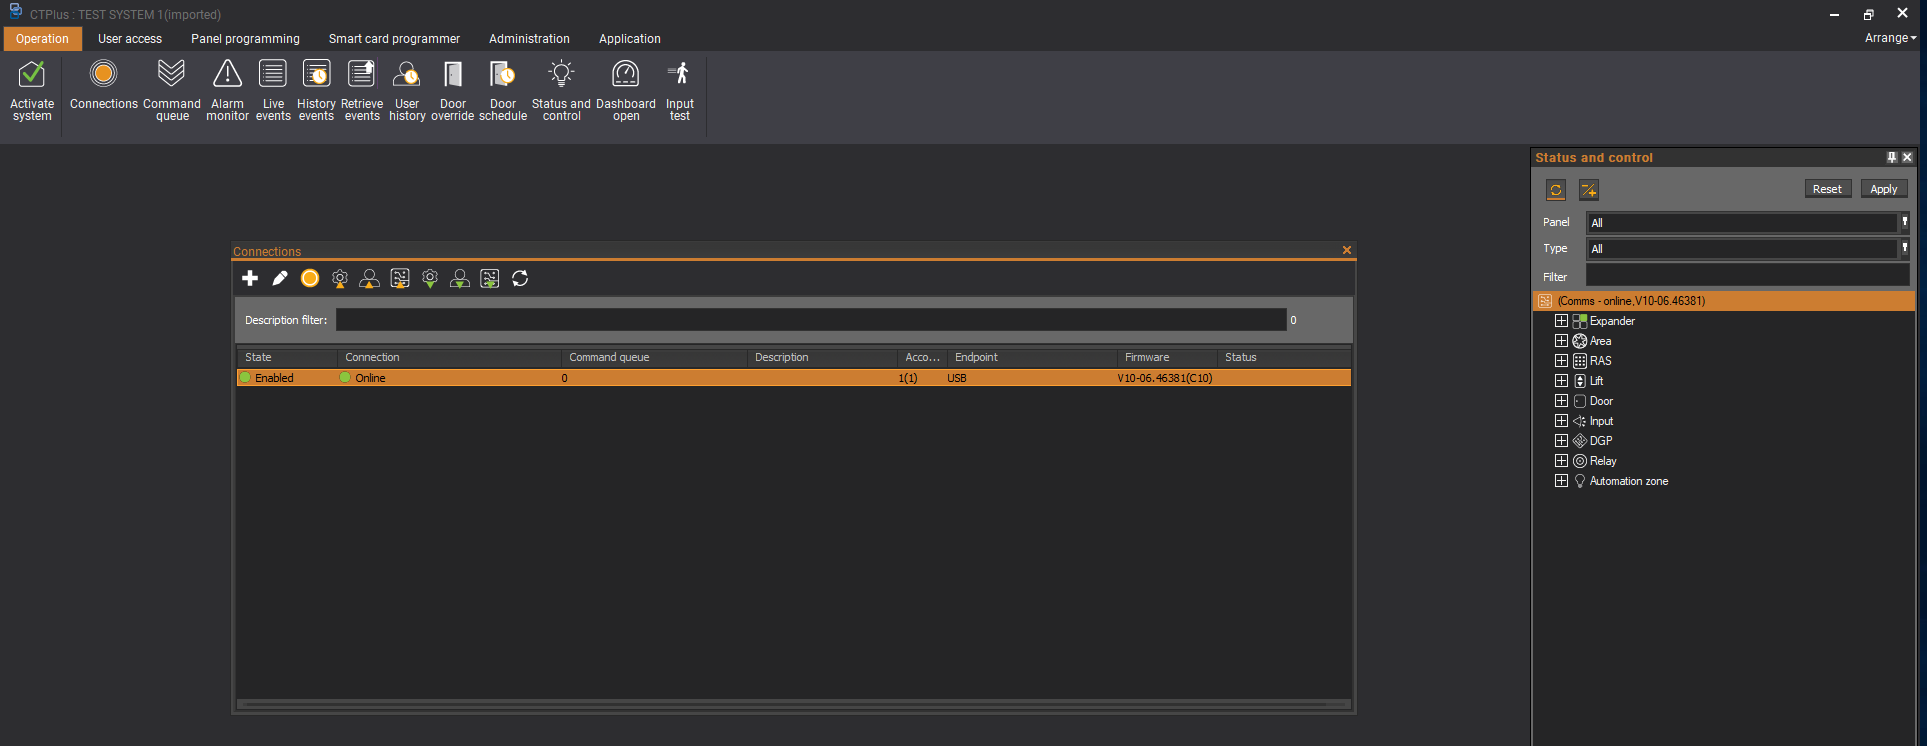
Task: Sort by the Description column header
Action: click(x=823, y=357)
